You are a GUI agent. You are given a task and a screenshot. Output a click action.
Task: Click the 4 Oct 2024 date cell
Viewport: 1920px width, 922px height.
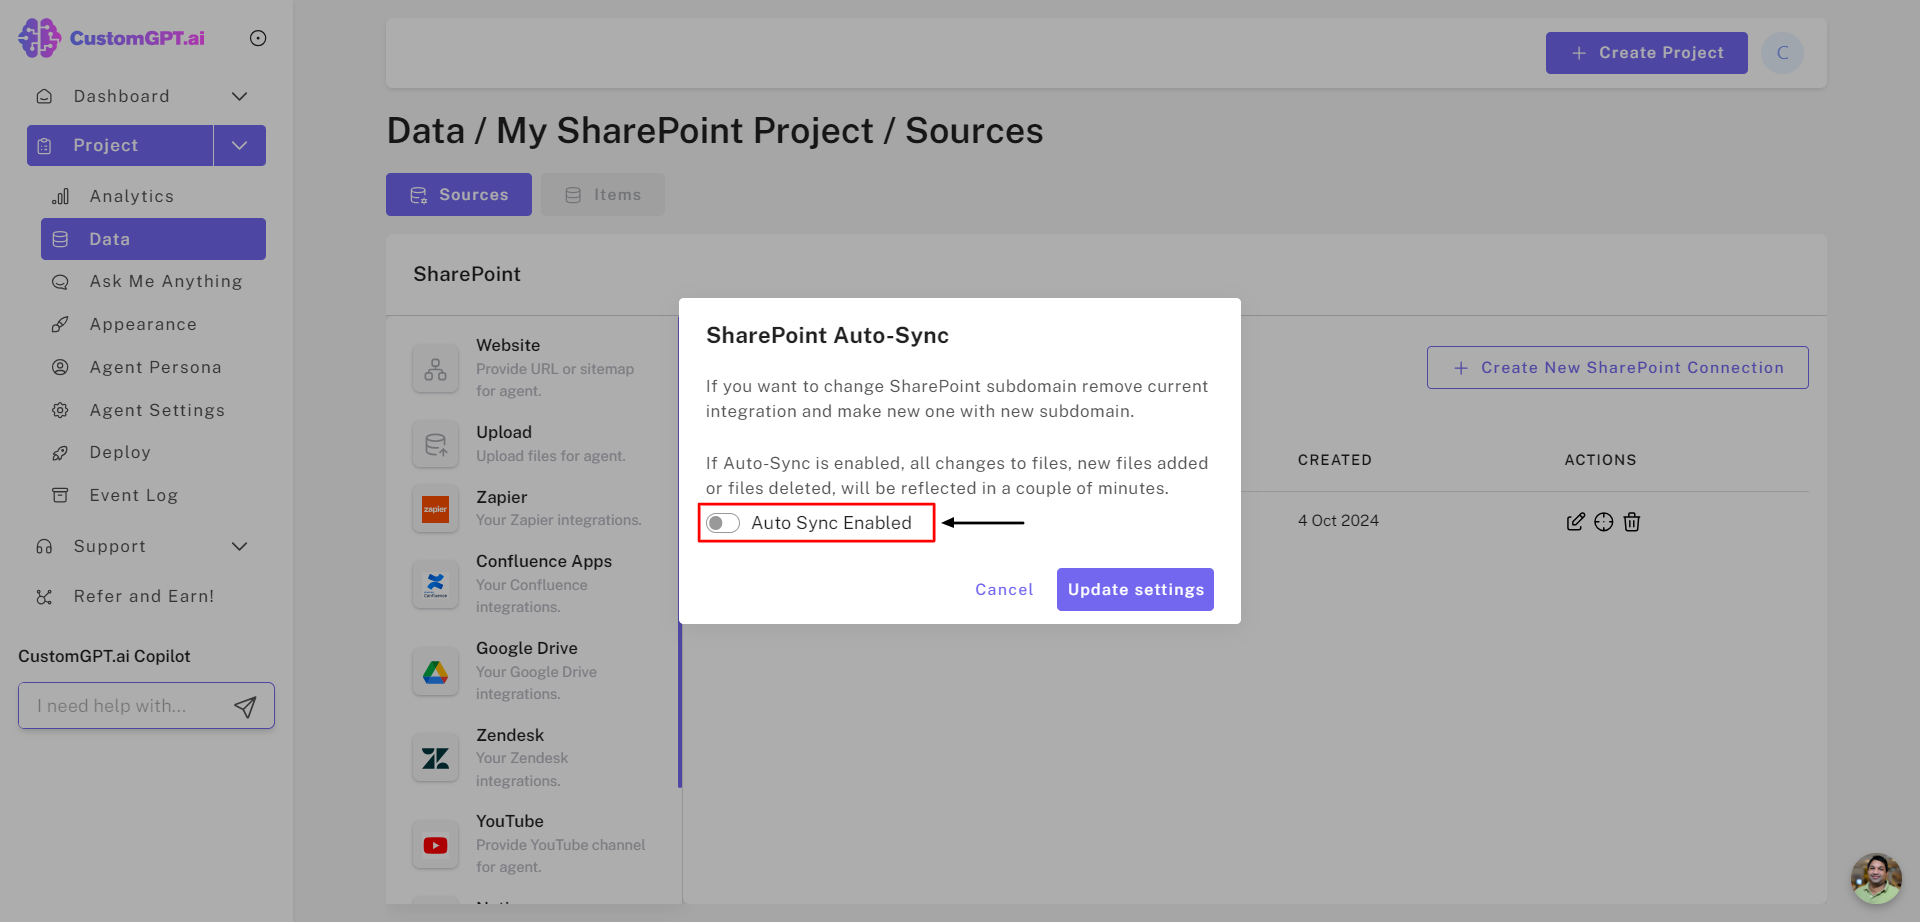pos(1338,521)
